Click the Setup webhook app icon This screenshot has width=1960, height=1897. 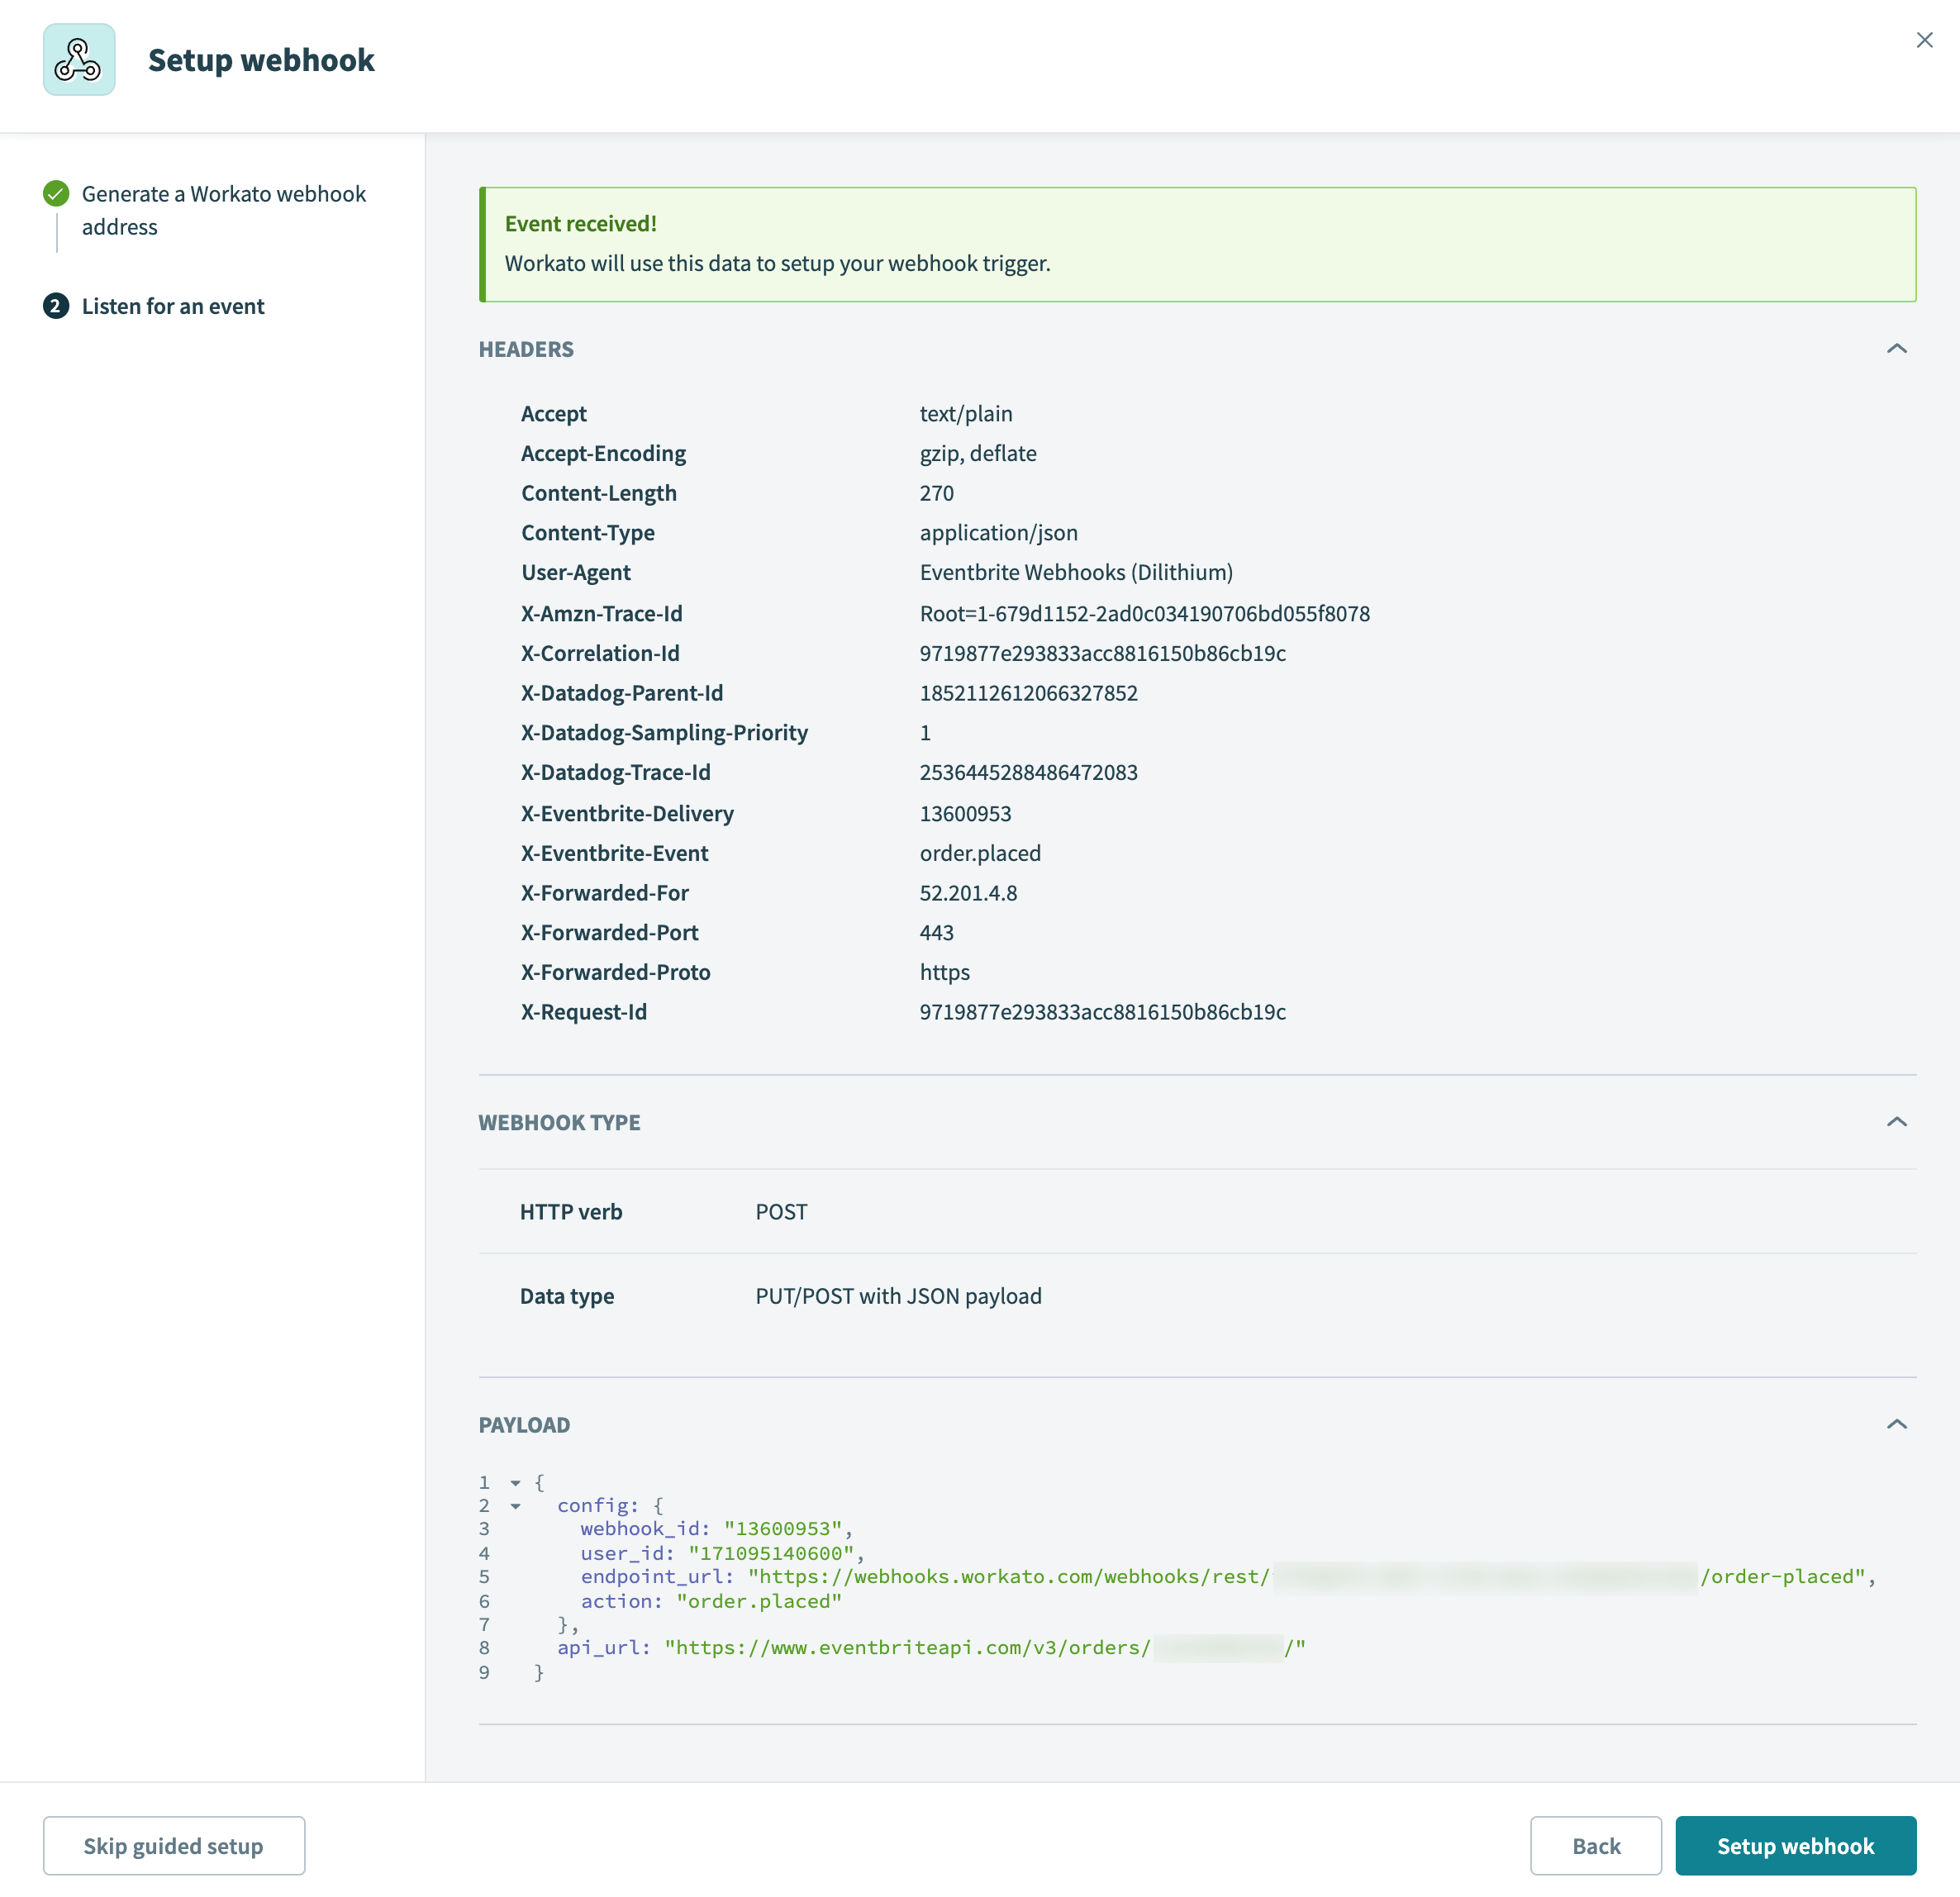[79, 60]
